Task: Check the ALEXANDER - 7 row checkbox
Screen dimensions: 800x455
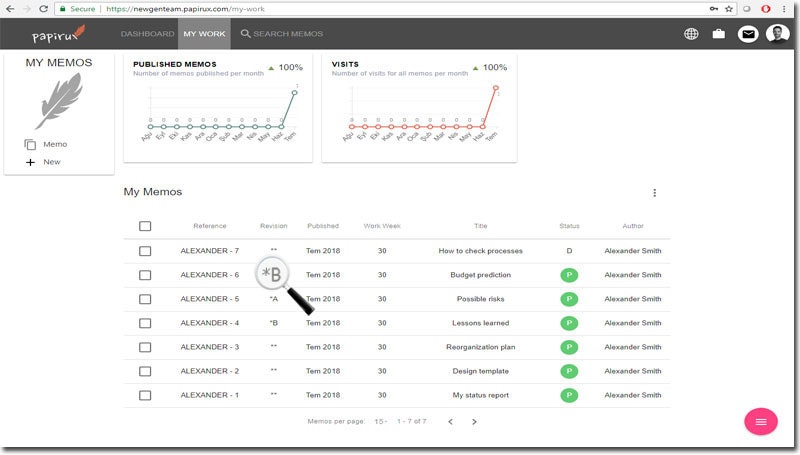Action: pos(145,251)
